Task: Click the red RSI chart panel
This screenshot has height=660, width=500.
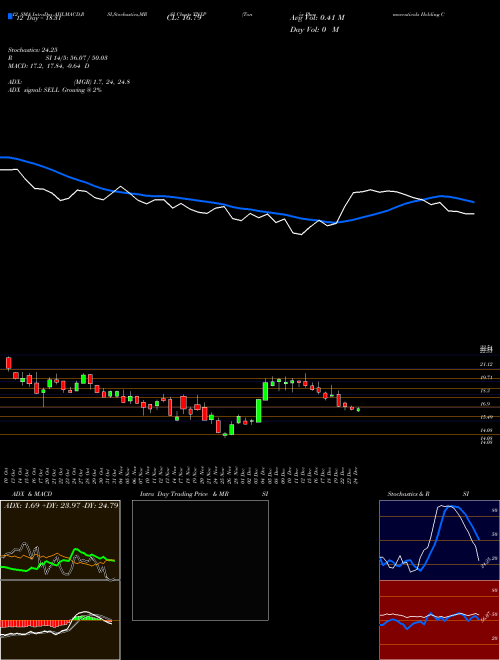Action: point(439,620)
